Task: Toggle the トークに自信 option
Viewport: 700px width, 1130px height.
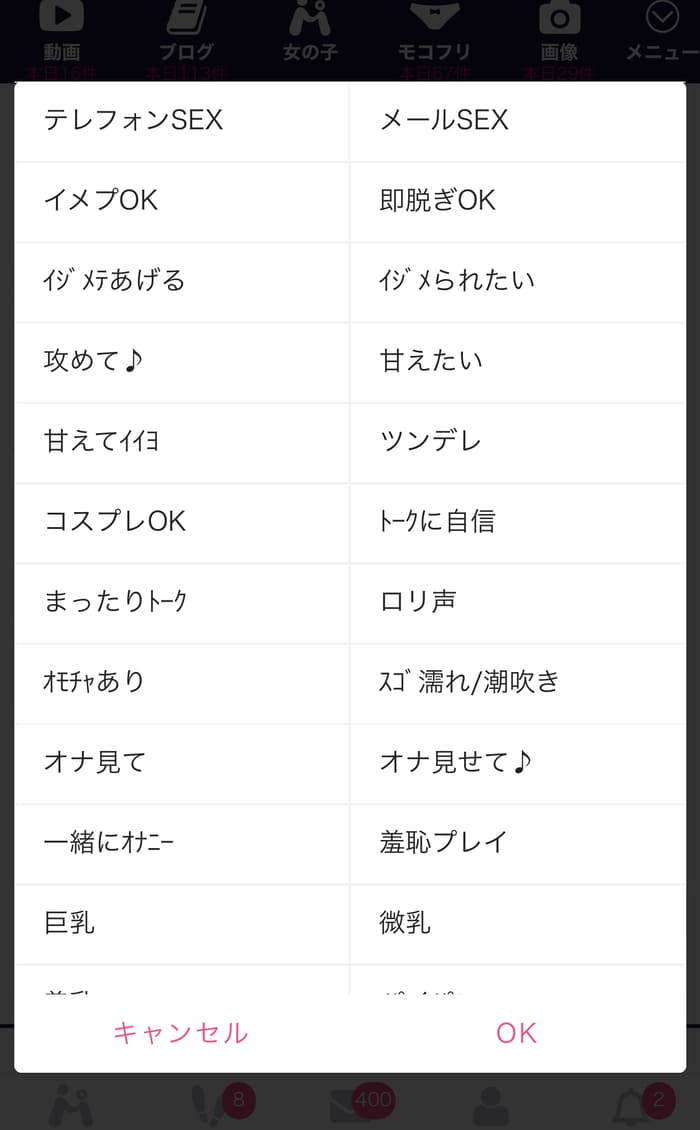Action: click(518, 521)
